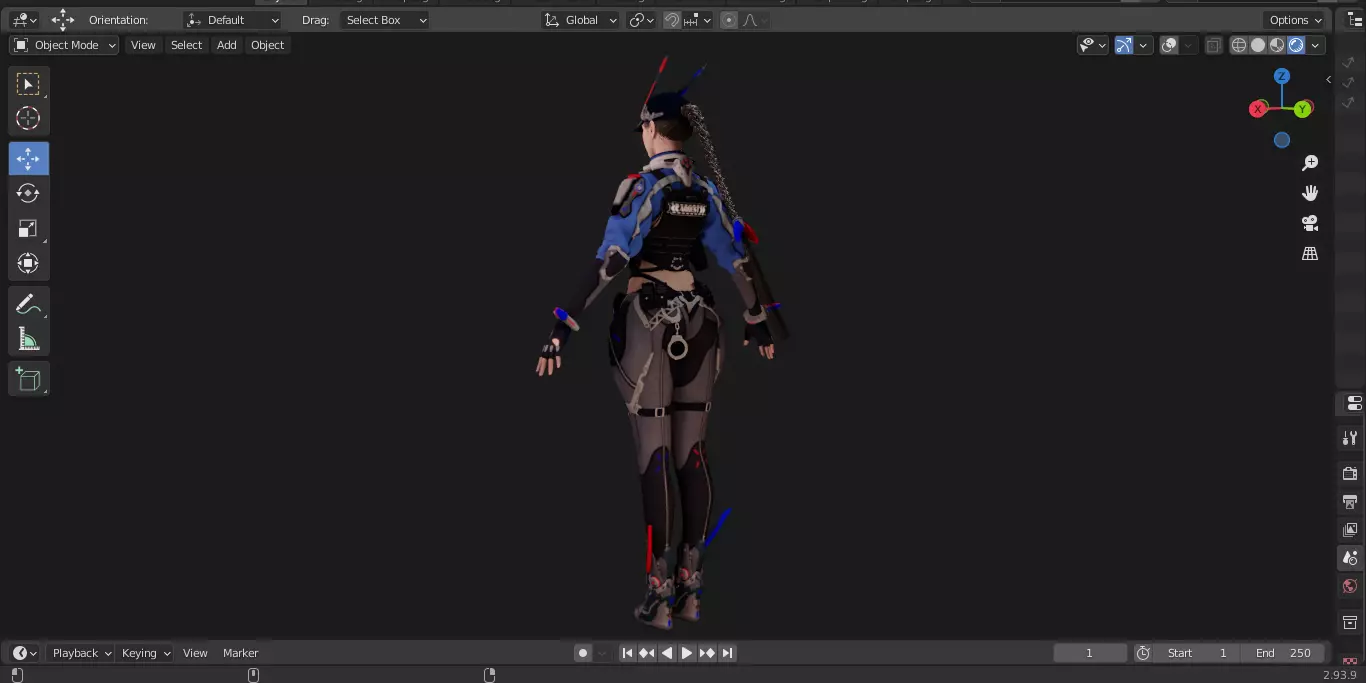
Task: Open the timeline View menu
Action: click(x=195, y=653)
